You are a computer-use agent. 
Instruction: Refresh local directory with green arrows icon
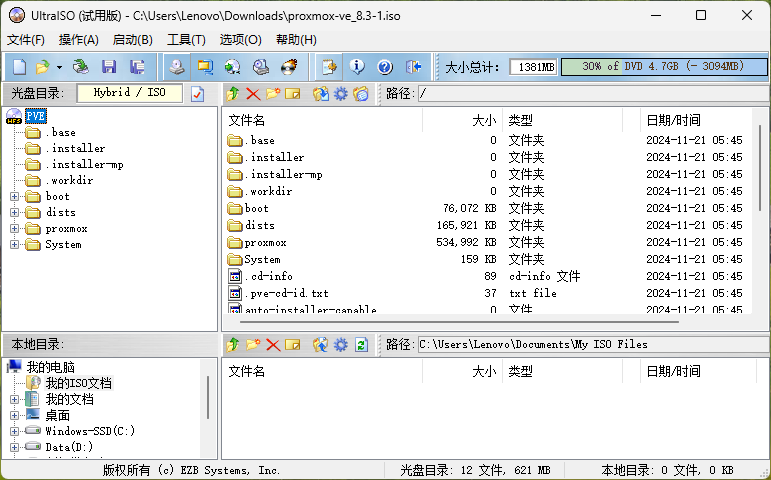(x=361, y=344)
